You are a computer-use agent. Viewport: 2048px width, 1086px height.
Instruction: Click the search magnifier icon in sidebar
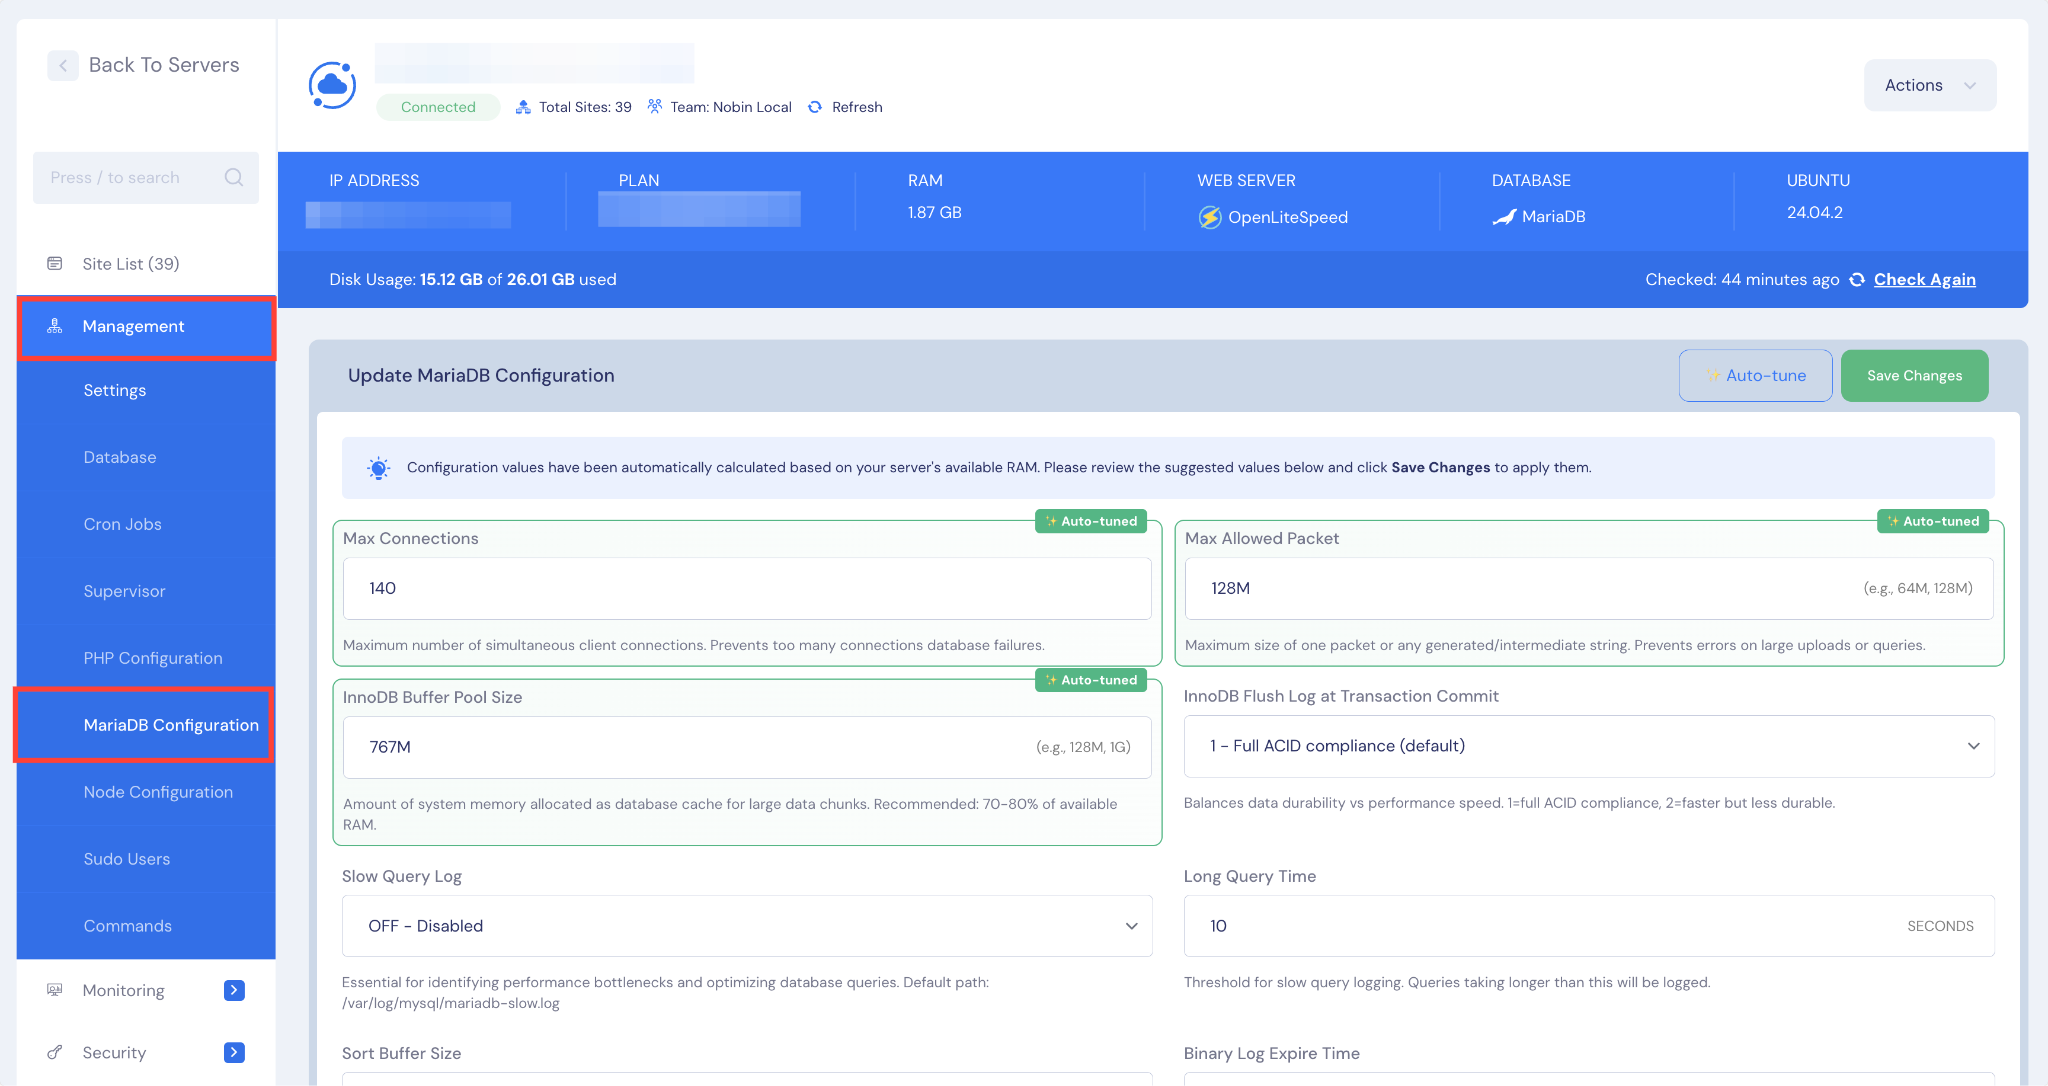pyautogui.click(x=234, y=177)
